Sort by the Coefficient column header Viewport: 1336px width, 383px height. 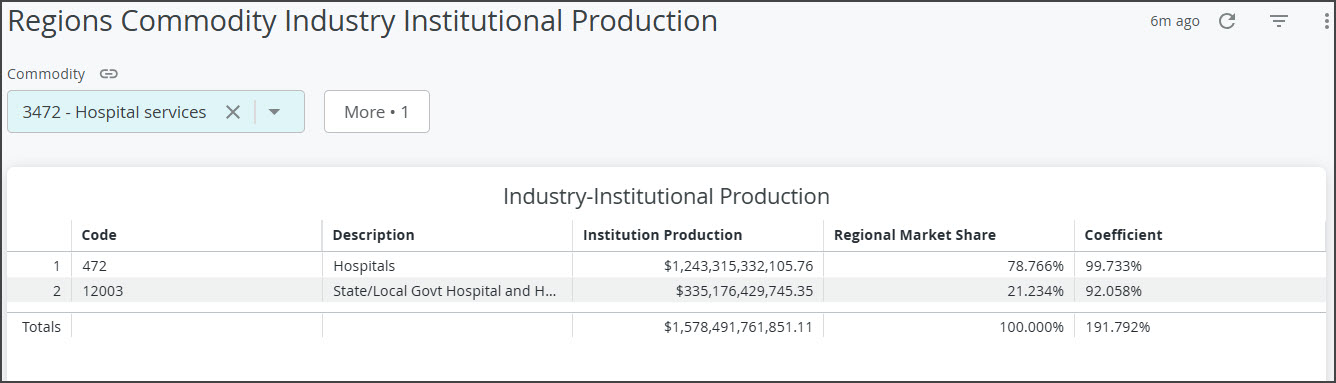click(x=1123, y=235)
